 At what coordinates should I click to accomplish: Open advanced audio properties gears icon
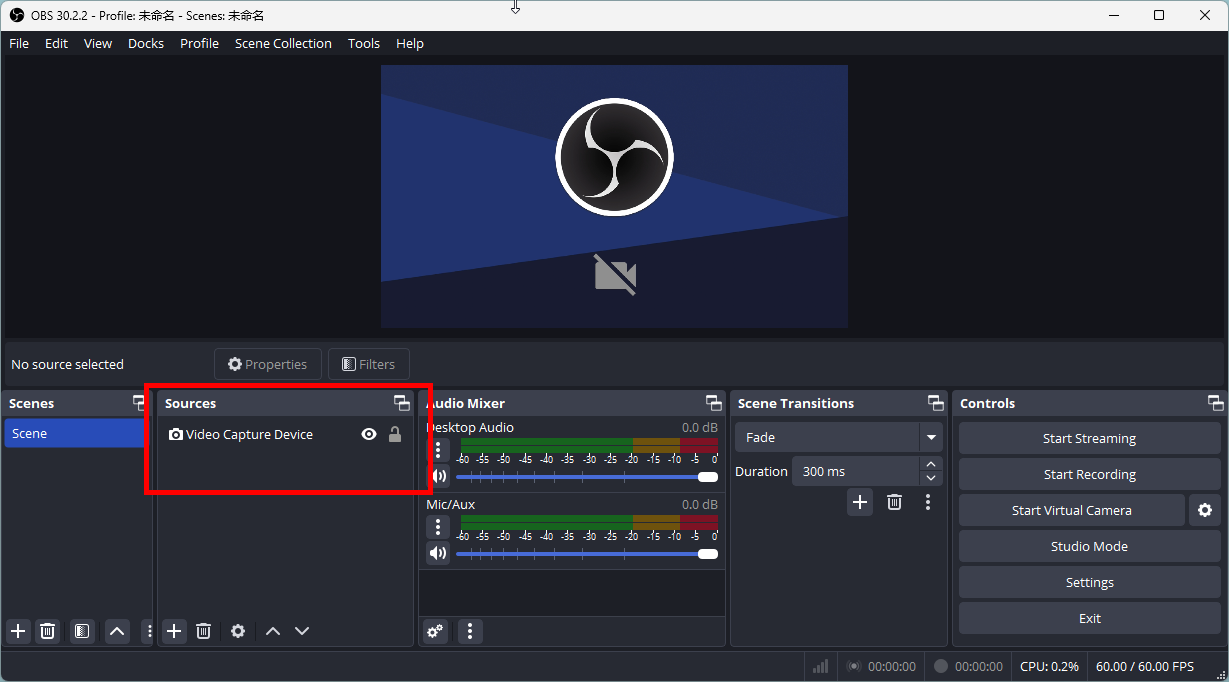click(435, 631)
